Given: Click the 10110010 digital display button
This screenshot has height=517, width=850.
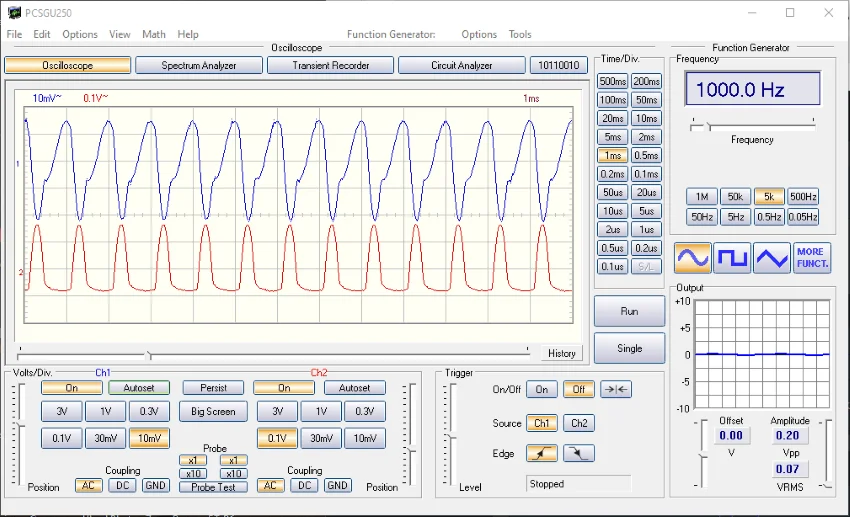Looking at the screenshot, I should (559, 65).
